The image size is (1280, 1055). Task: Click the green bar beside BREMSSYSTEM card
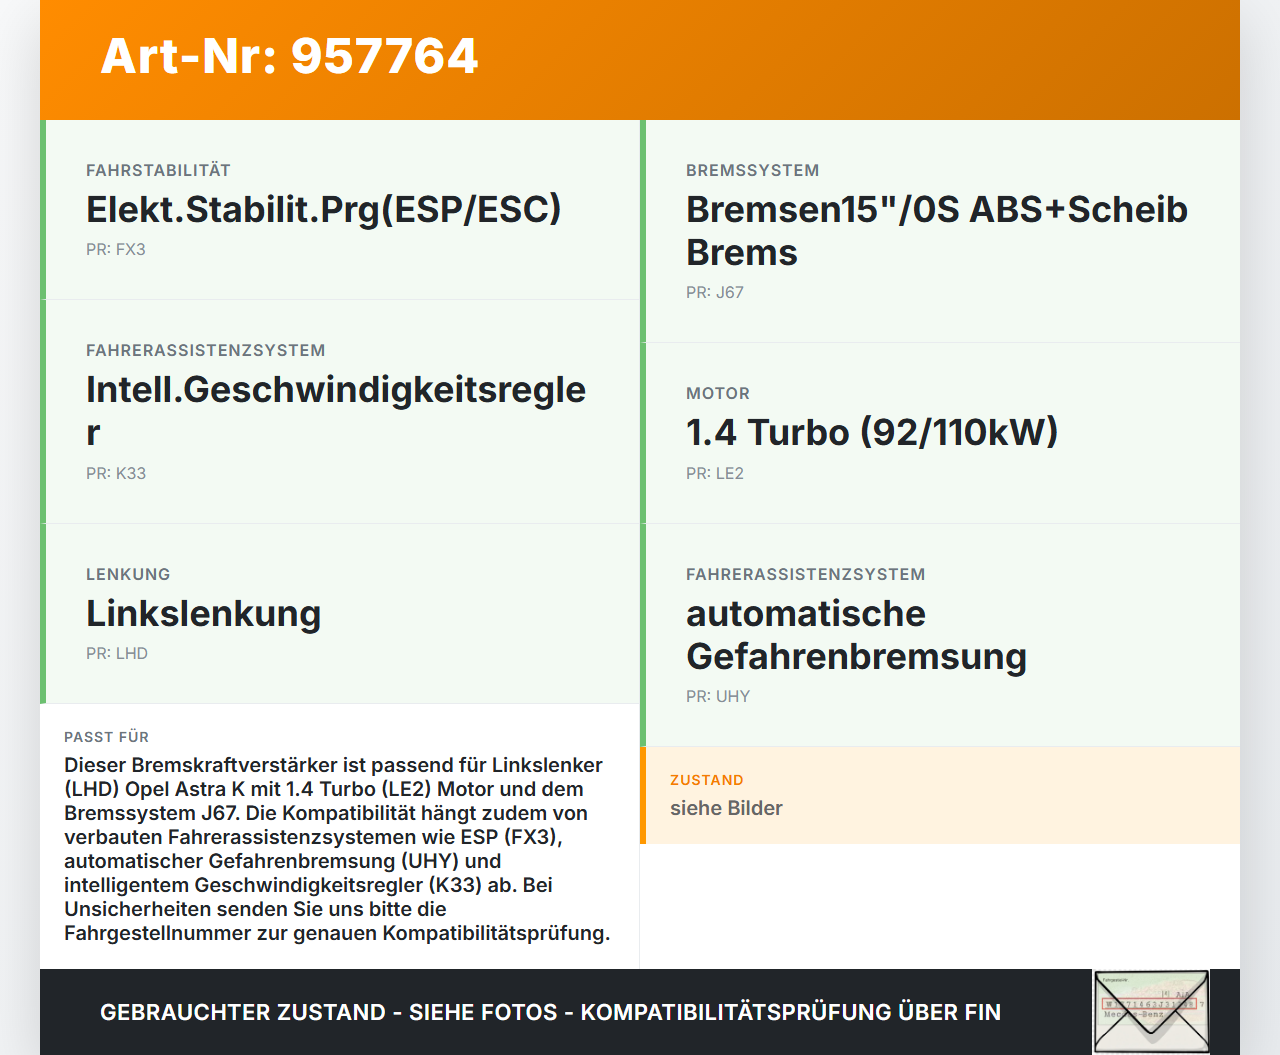(642, 228)
